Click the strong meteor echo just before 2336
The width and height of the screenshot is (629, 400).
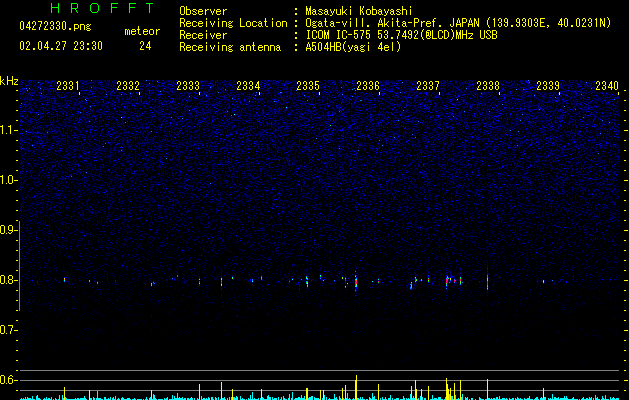[356, 282]
